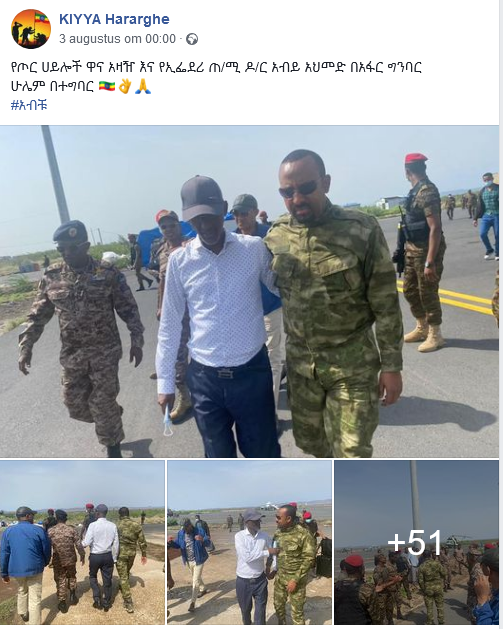Open the #አብቹ hashtag link
The height and width of the screenshot is (629, 503).
[x=29, y=105]
